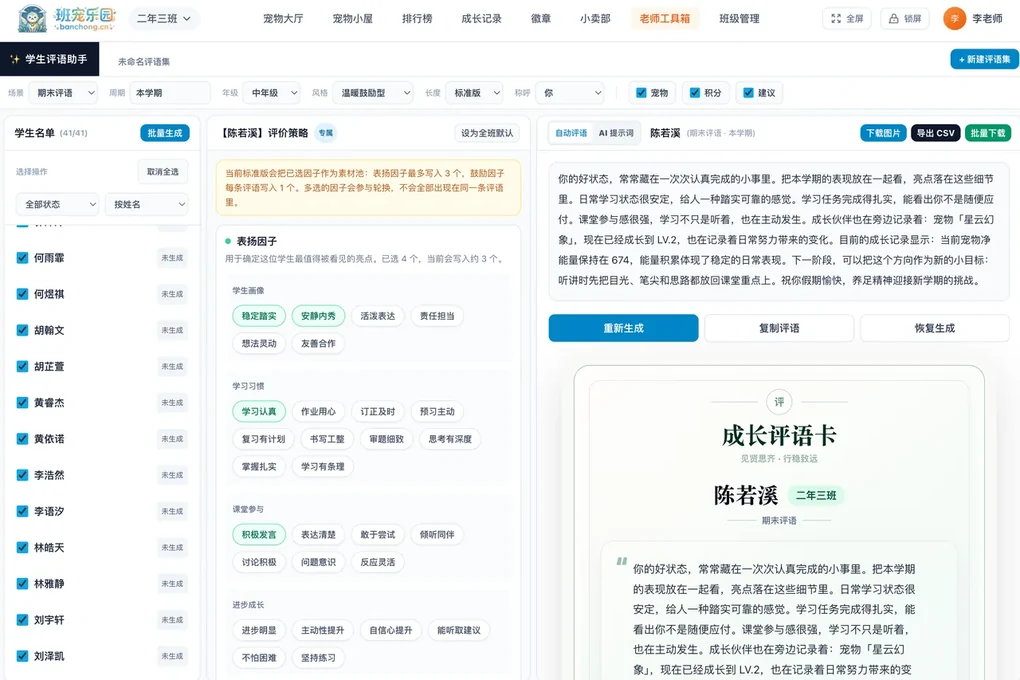Toggle the 积分 checkbox

(x=695, y=93)
